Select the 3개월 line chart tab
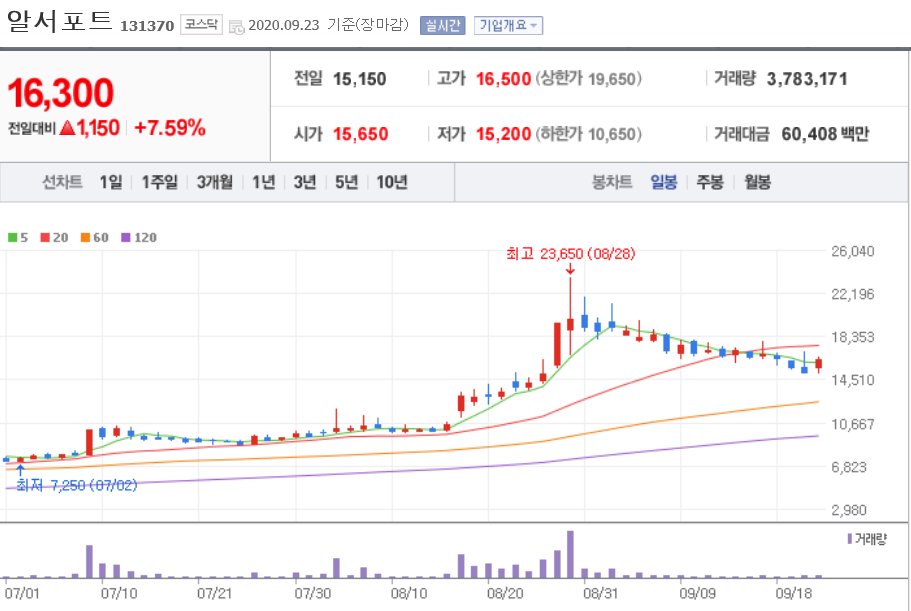 tap(214, 182)
